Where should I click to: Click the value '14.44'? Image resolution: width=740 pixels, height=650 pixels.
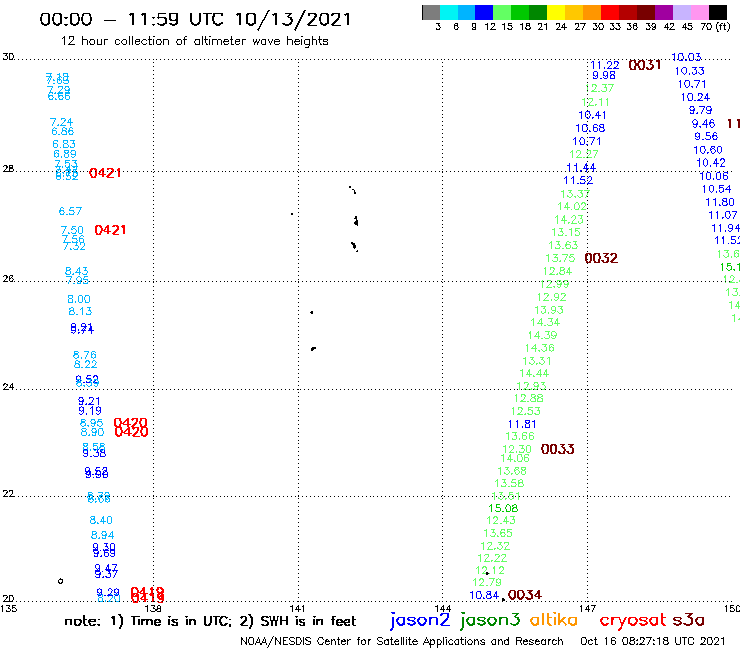tap(534, 373)
